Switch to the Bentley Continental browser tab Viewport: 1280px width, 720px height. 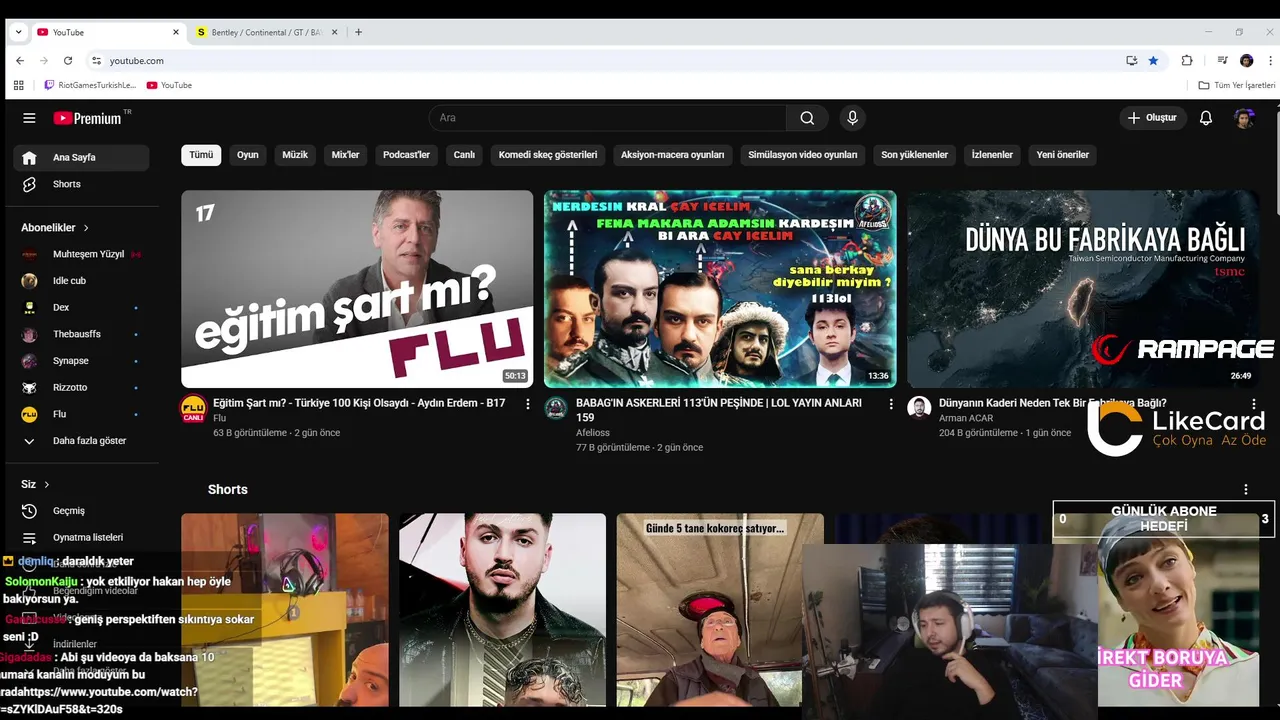tap(266, 32)
